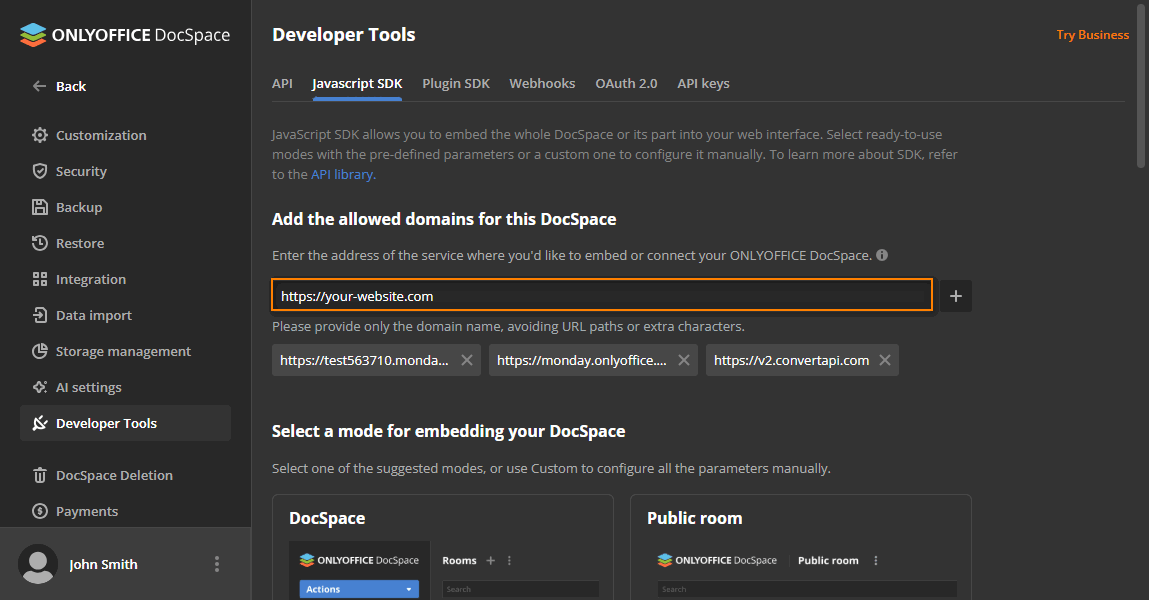The image size is (1149, 600).
Task: Click the Storage management pie icon
Action: point(40,351)
